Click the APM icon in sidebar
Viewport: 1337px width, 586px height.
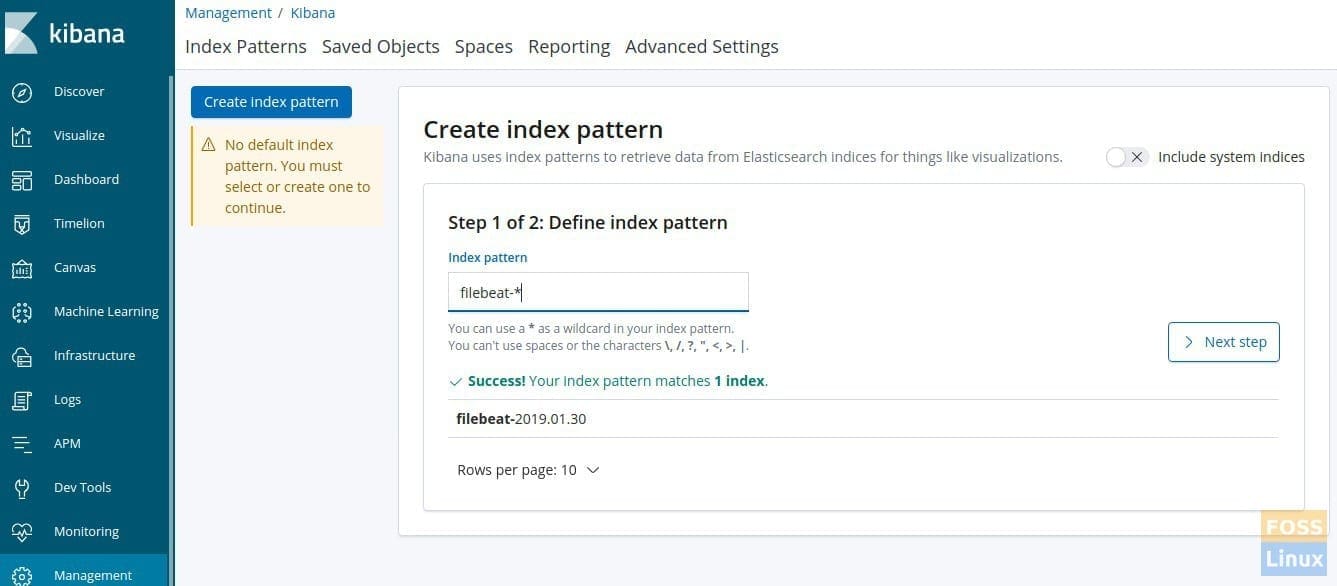(x=22, y=444)
